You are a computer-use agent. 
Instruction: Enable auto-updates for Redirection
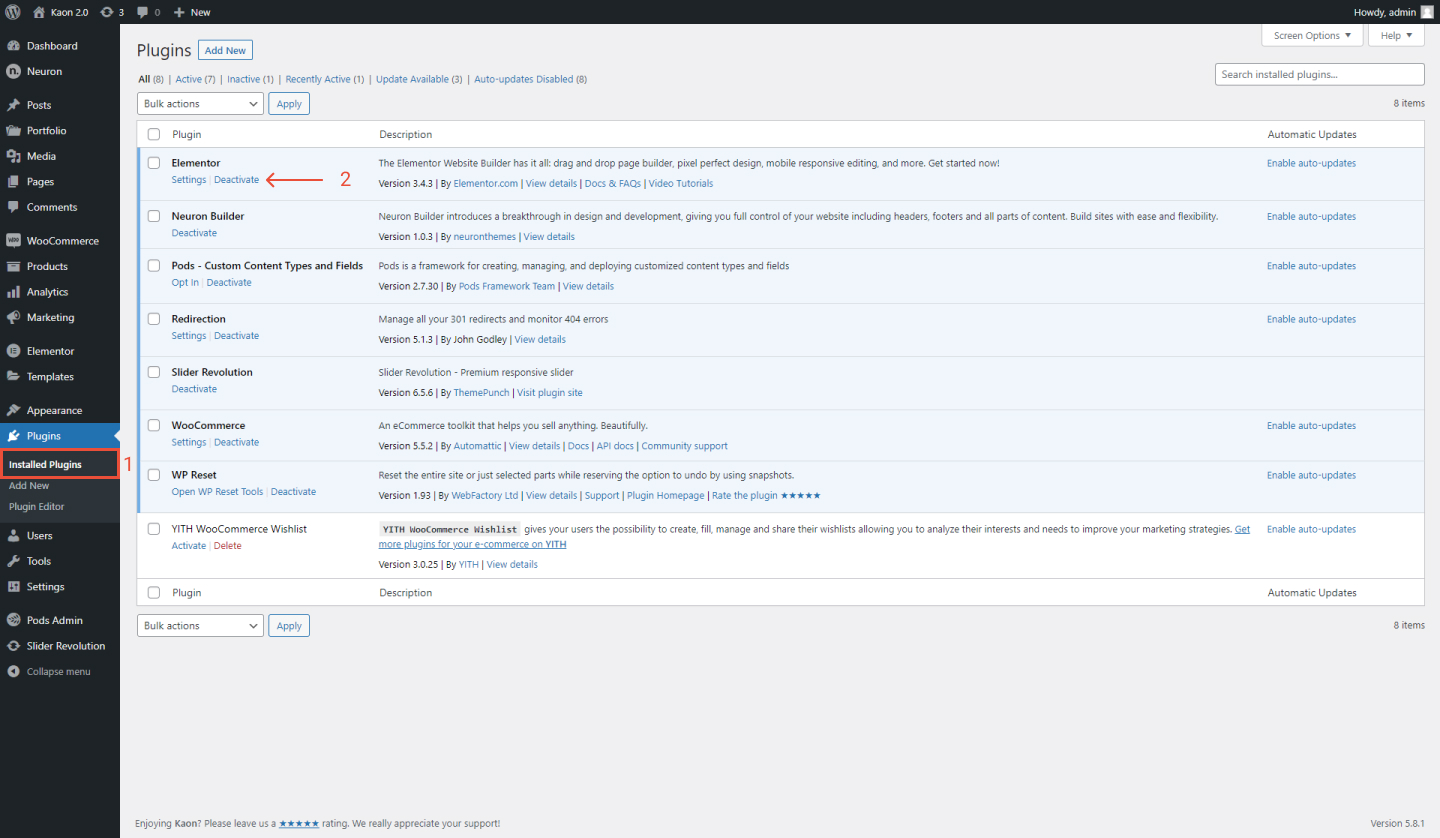pos(1311,319)
